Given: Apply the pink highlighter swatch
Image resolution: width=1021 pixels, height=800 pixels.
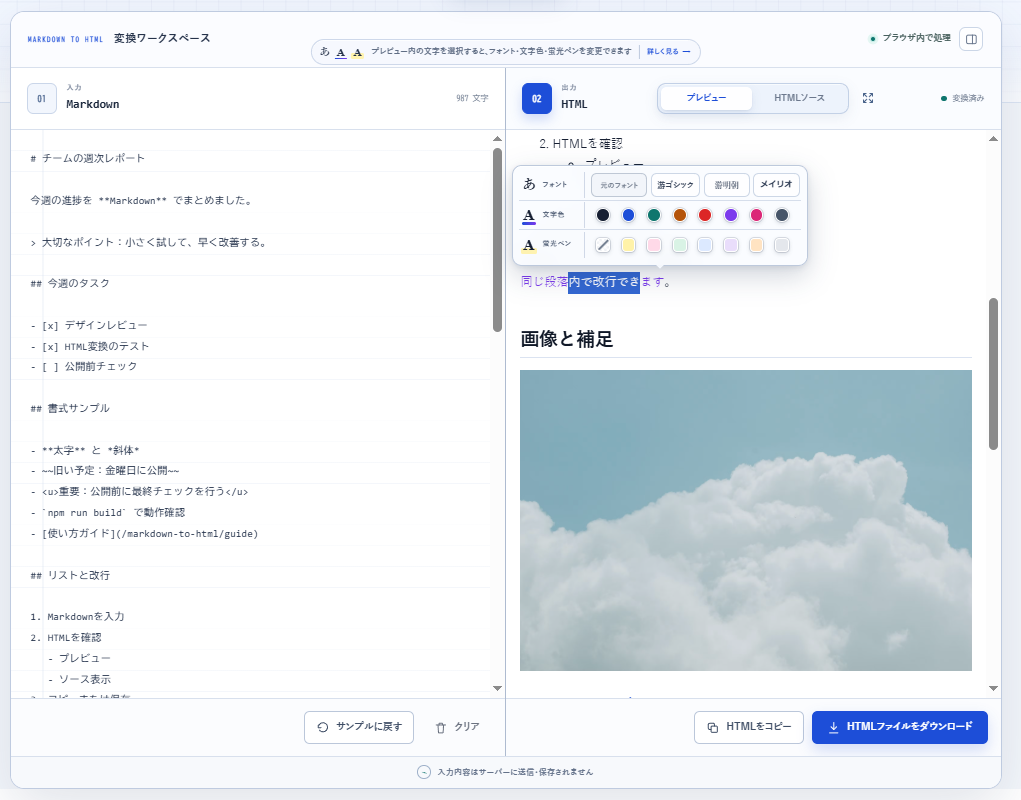Looking at the screenshot, I should click(x=654, y=245).
